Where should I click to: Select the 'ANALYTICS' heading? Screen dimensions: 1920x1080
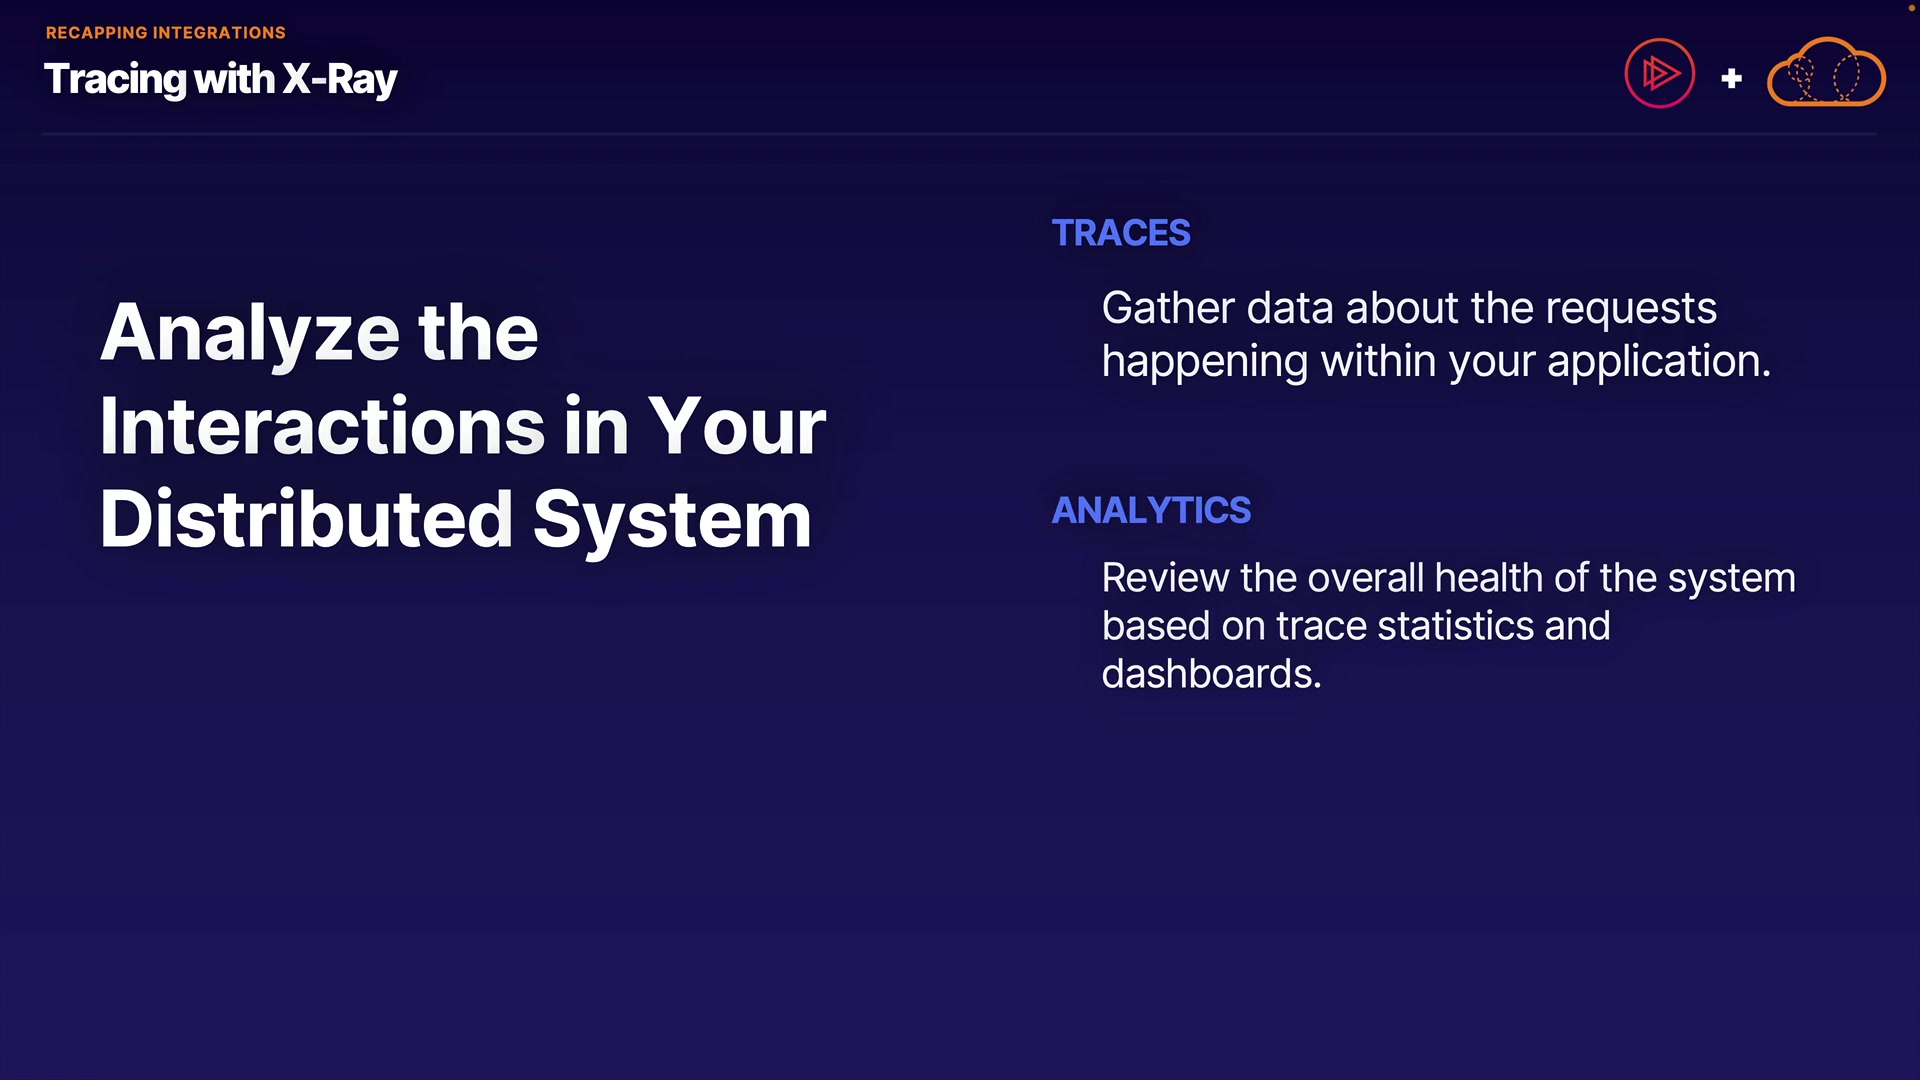(x=1151, y=510)
